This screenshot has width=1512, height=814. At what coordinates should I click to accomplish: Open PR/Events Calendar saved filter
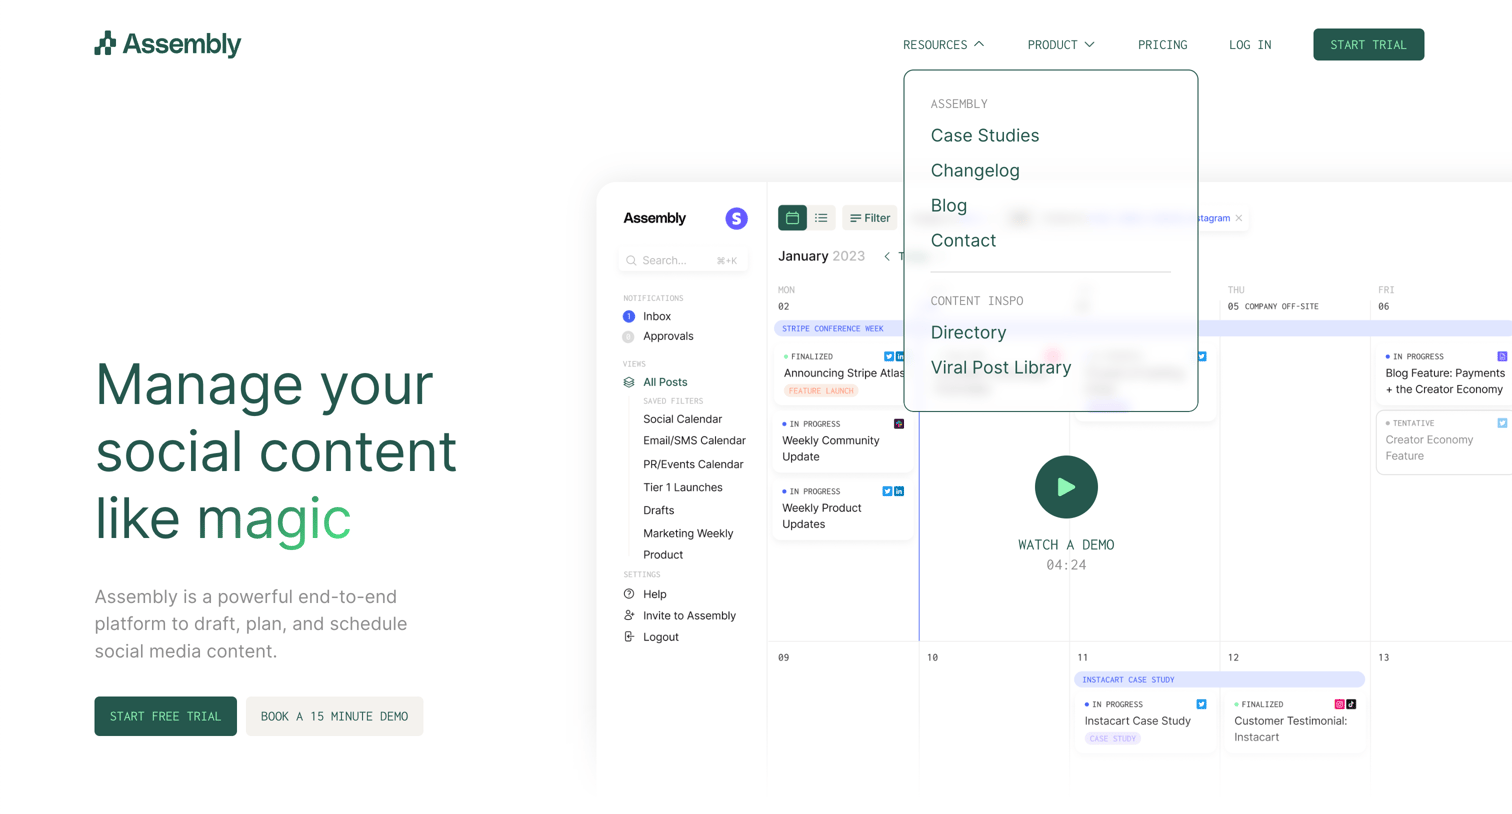pyautogui.click(x=693, y=464)
